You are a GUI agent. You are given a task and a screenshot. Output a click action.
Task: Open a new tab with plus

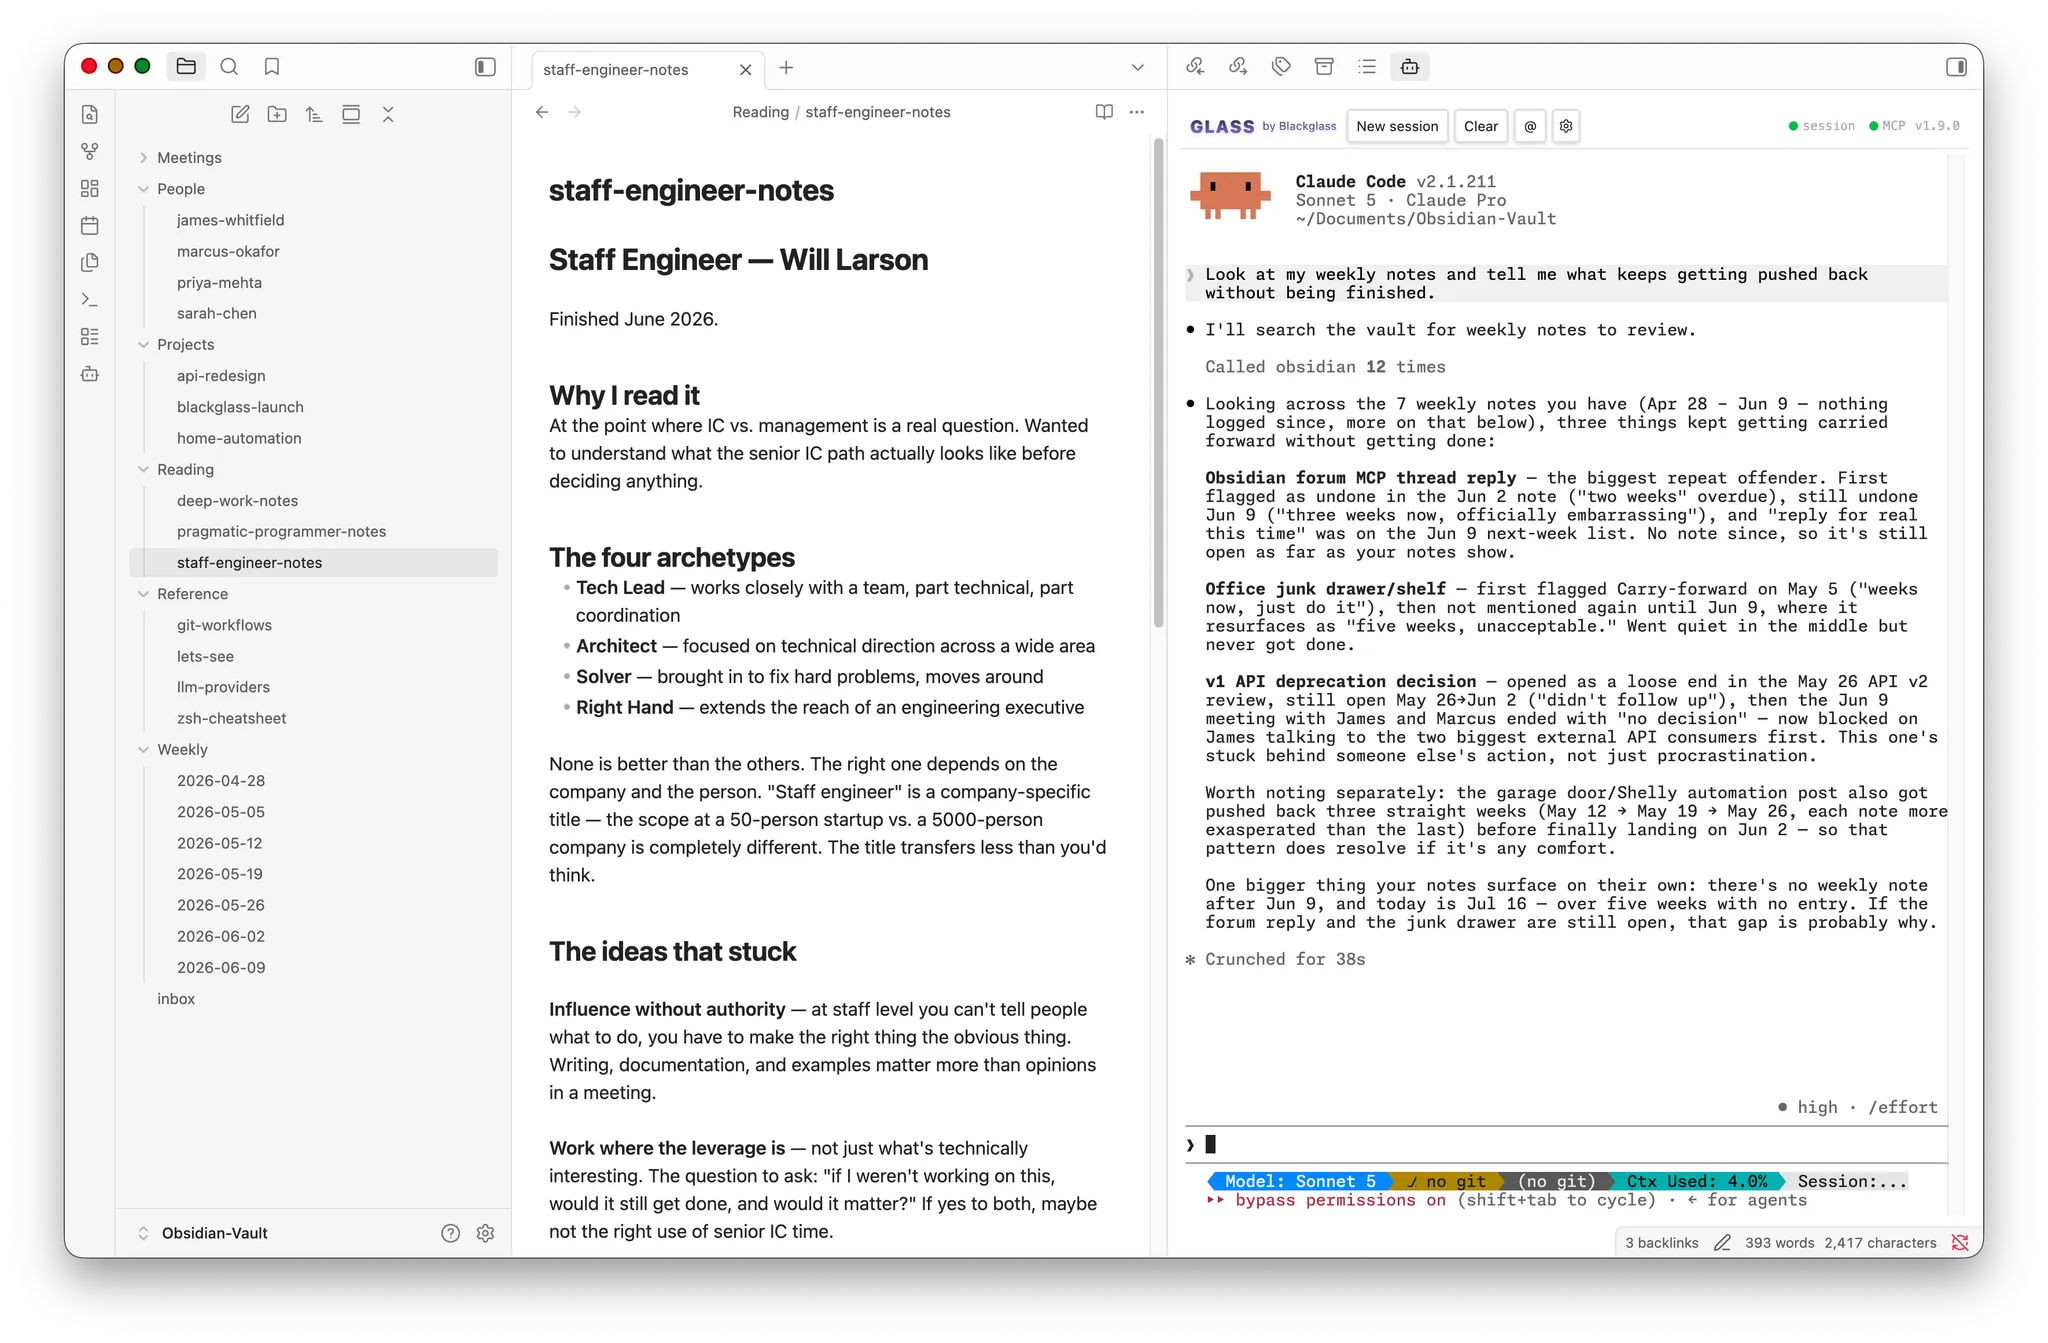(x=786, y=68)
